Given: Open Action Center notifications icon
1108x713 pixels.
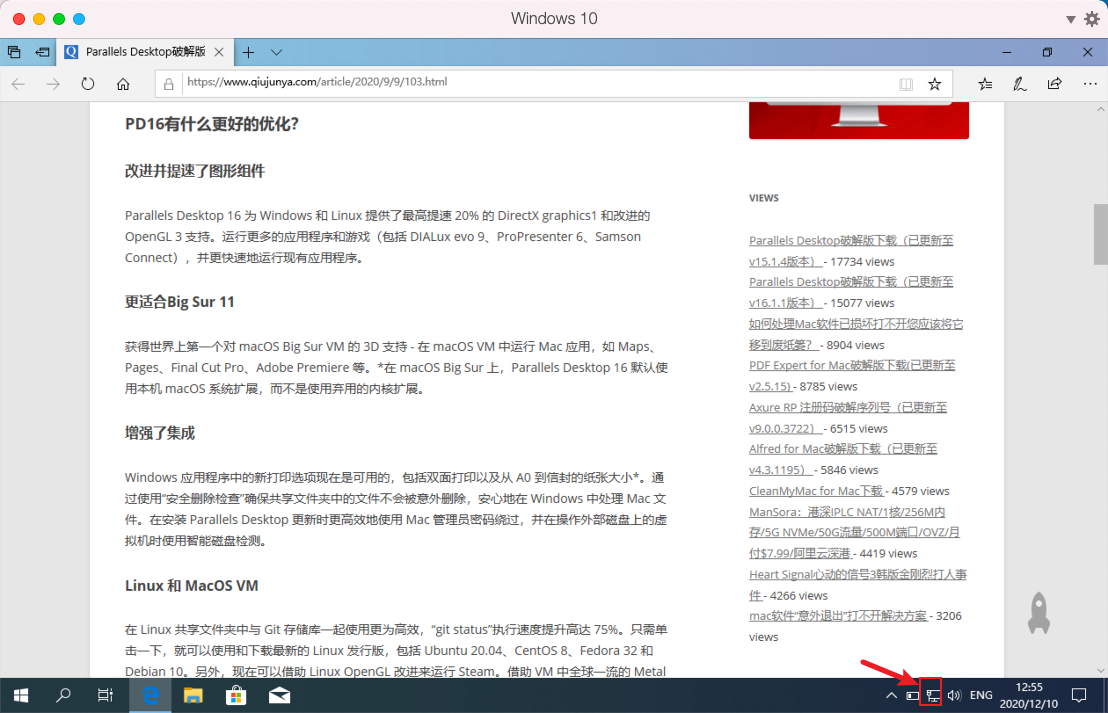Looking at the screenshot, I should click(x=1078, y=695).
